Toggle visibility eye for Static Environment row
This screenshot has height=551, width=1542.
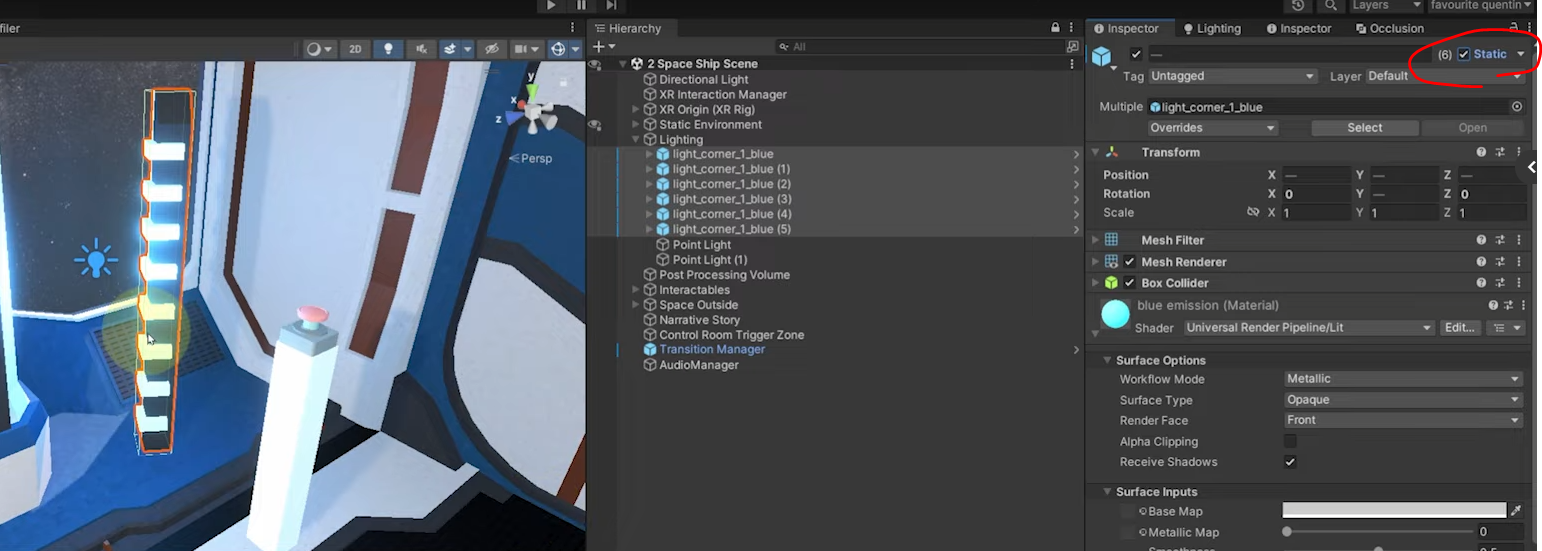coord(596,125)
